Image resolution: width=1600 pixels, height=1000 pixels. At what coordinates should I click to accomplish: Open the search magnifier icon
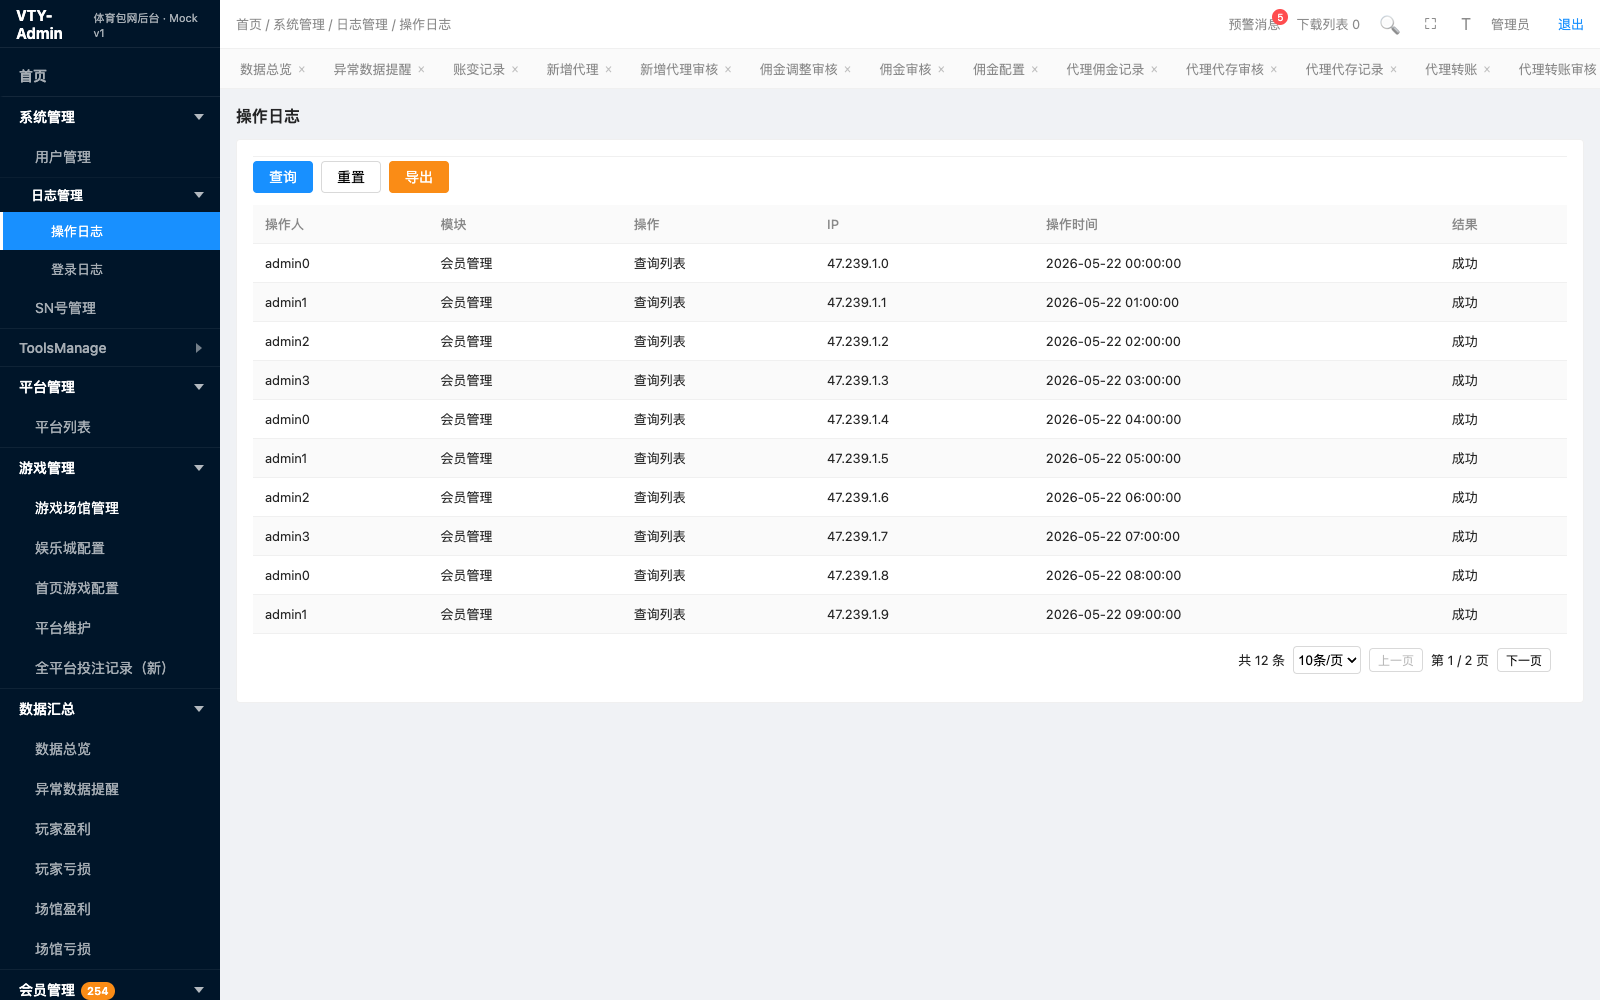pyautogui.click(x=1389, y=25)
